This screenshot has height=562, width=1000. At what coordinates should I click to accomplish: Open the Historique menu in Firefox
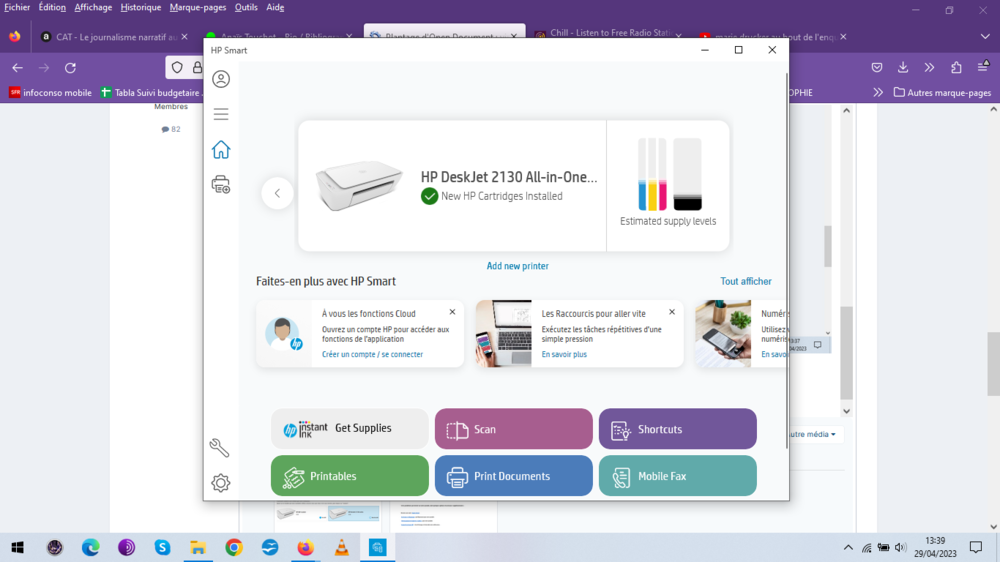coord(140,7)
